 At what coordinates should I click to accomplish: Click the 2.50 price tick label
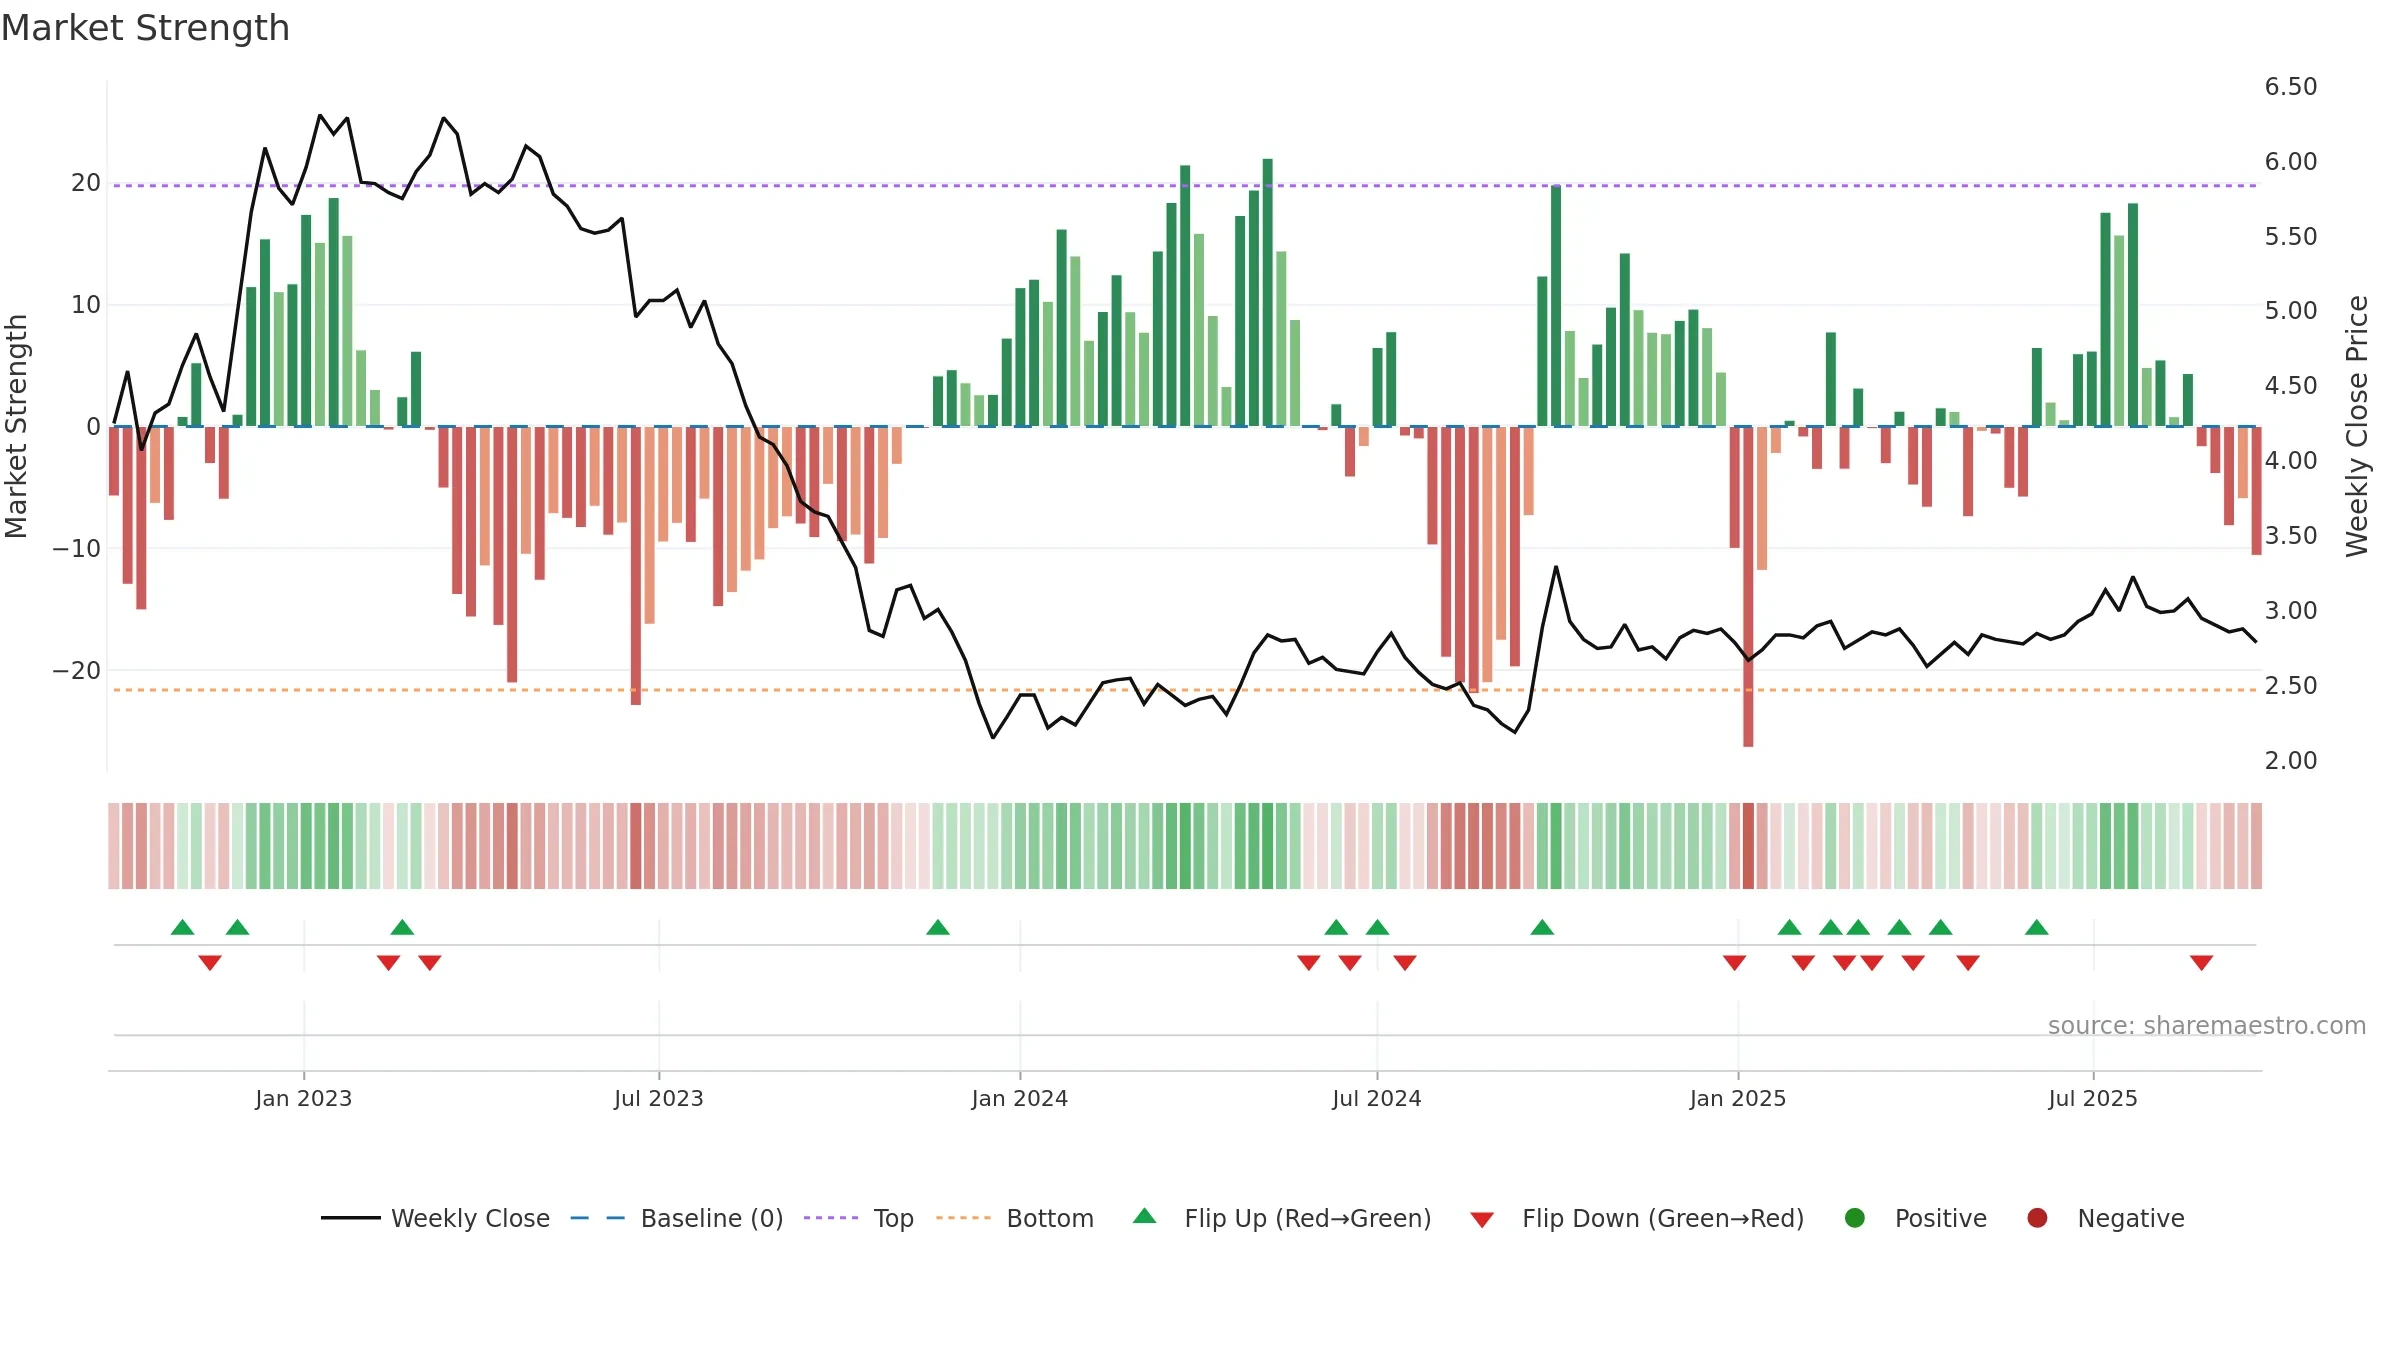point(2291,685)
